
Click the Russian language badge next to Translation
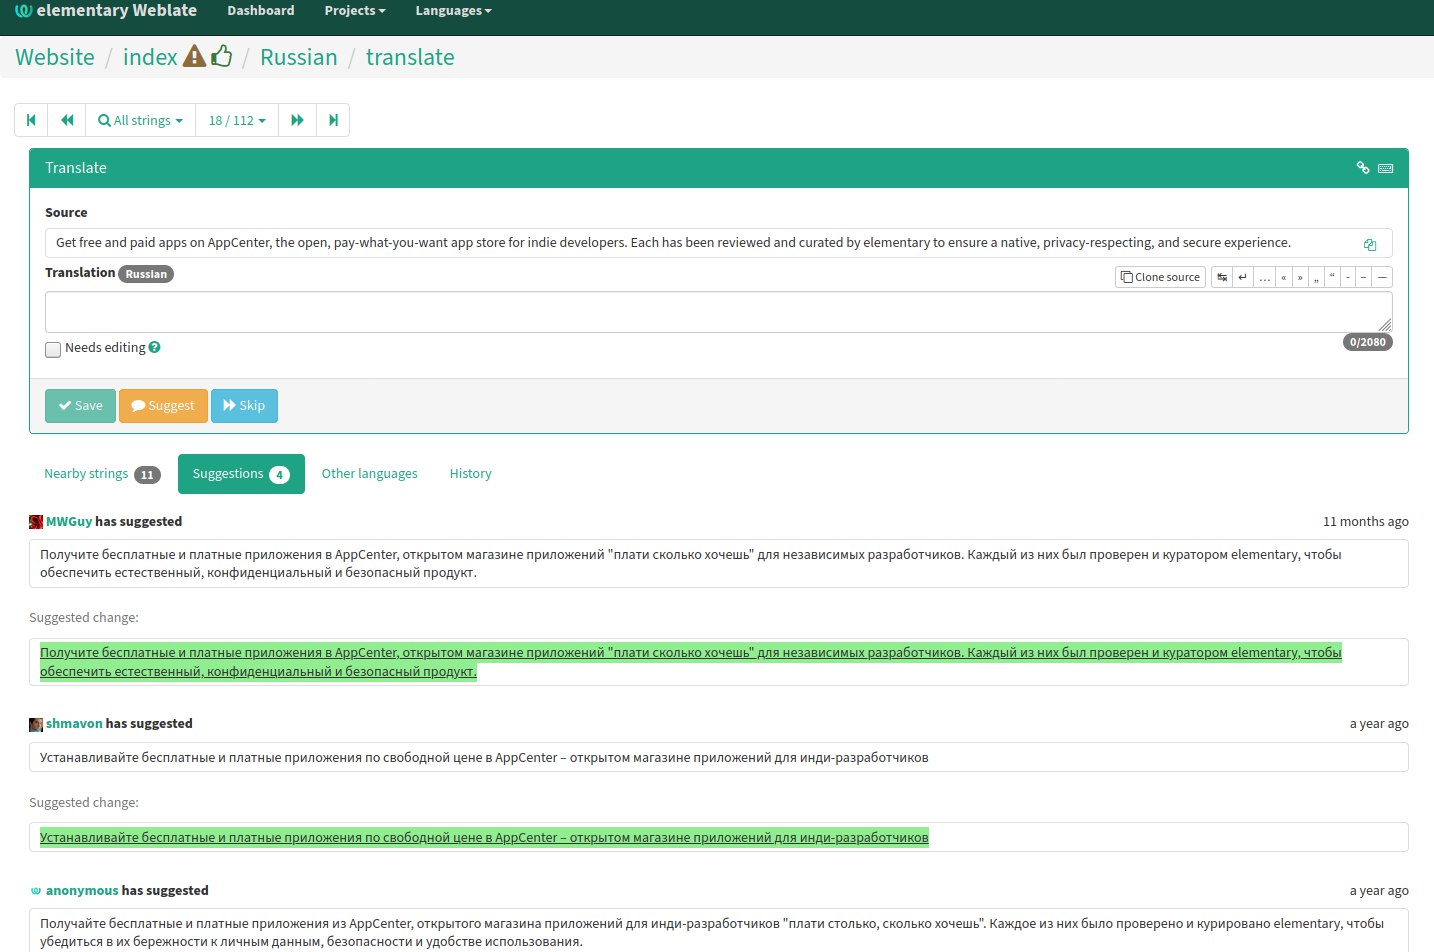point(146,274)
